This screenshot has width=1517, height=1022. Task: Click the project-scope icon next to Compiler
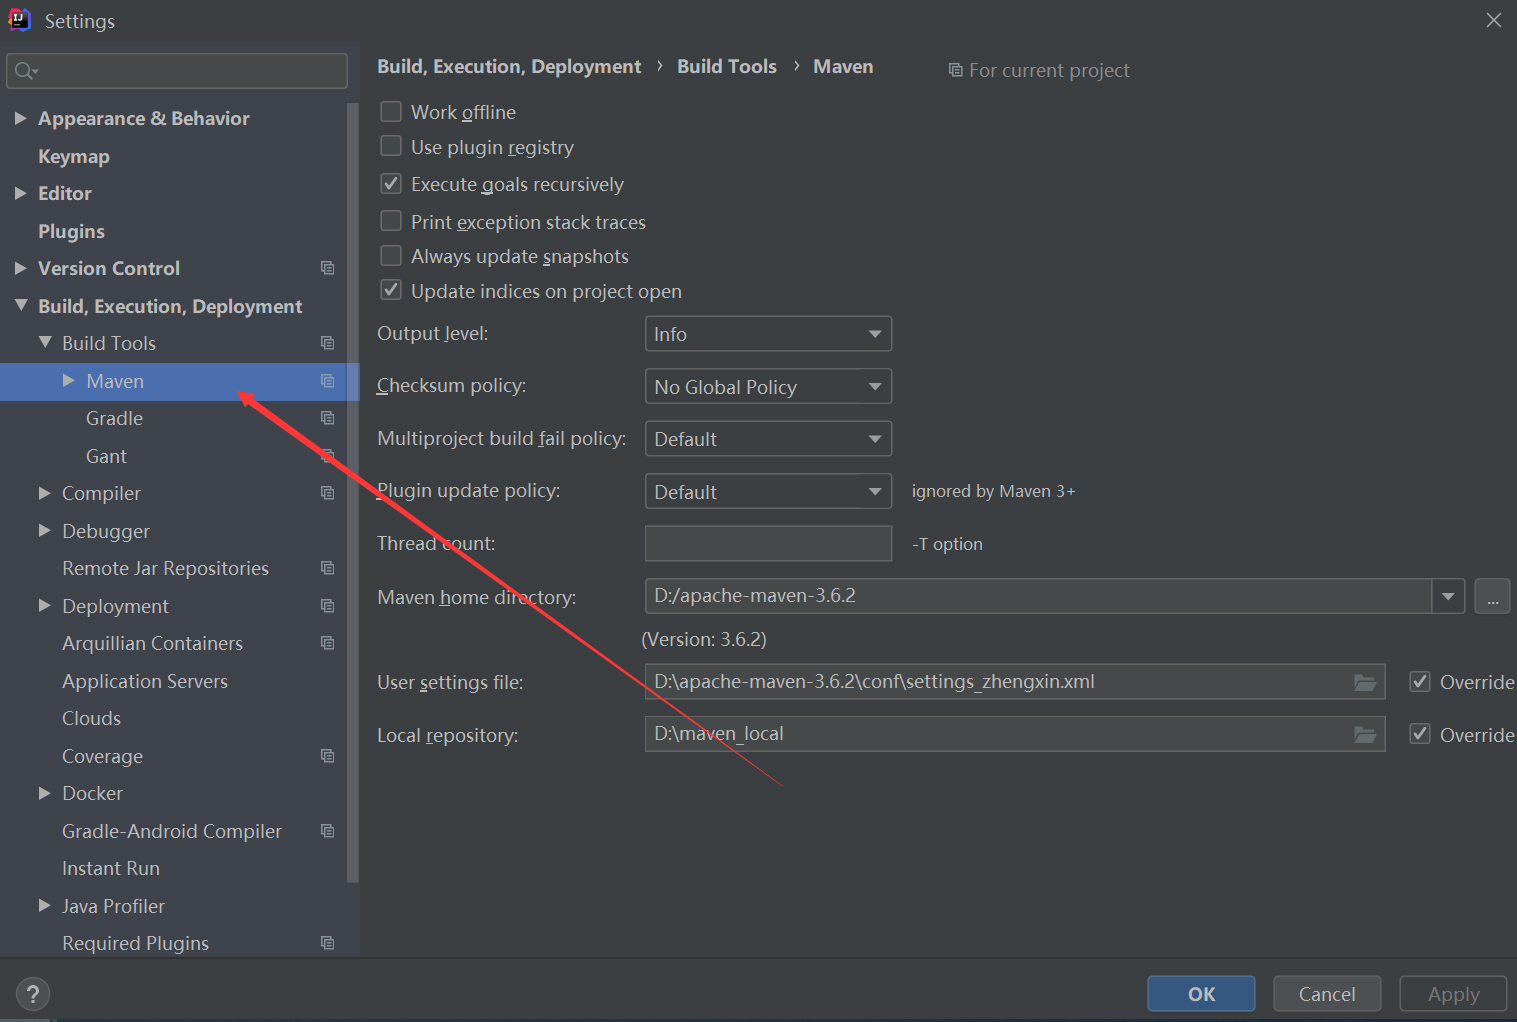[327, 493]
